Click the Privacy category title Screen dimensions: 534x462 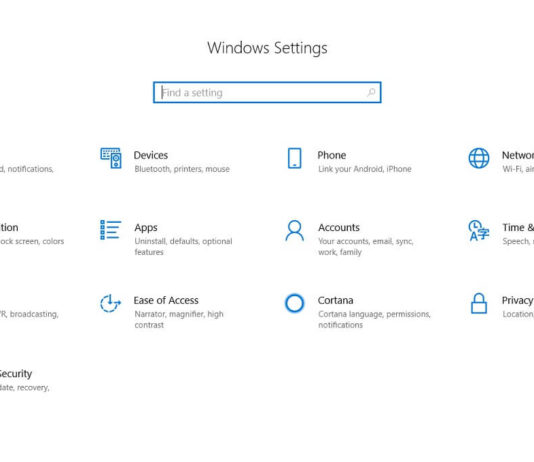[518, 300]
